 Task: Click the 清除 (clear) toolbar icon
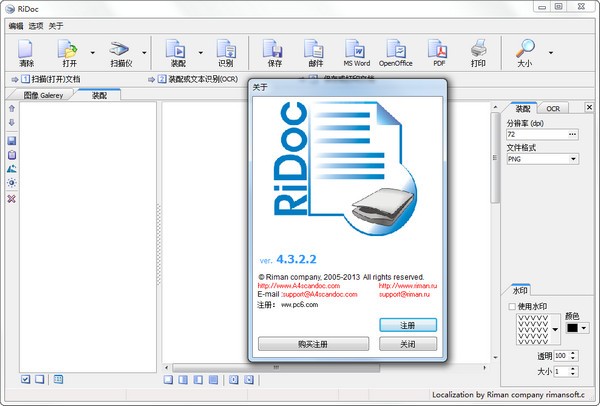click(27, 50)
